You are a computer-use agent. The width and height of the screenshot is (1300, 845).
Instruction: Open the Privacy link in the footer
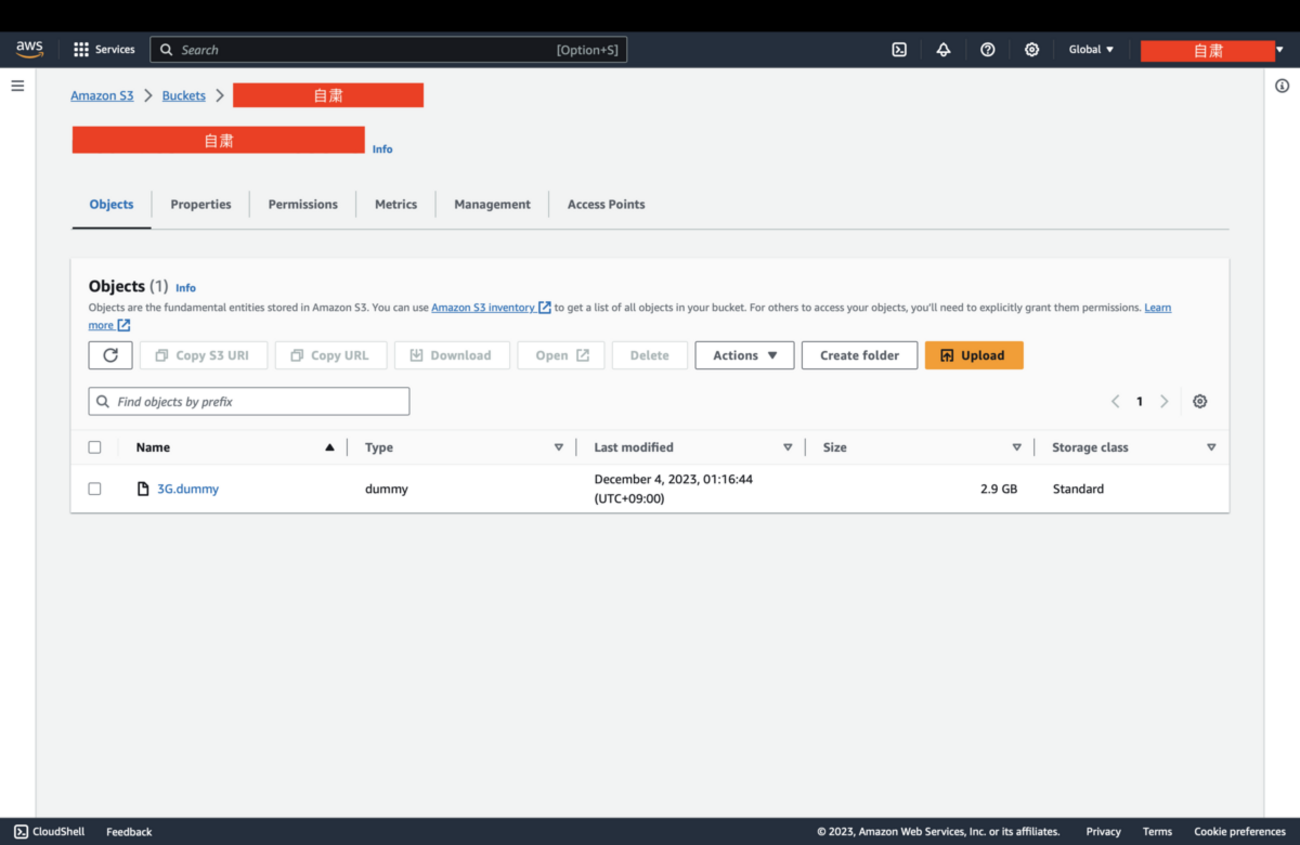click(x=1103, y=832)
